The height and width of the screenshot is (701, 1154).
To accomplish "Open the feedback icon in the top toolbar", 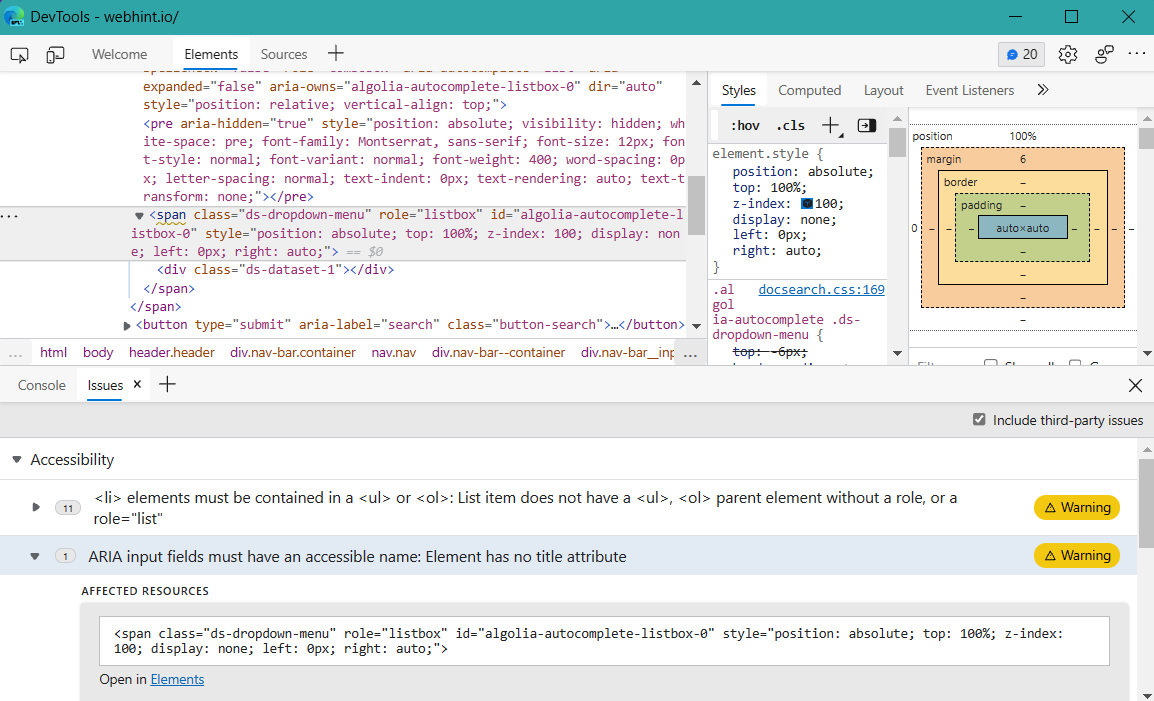I will (1104, 54).
